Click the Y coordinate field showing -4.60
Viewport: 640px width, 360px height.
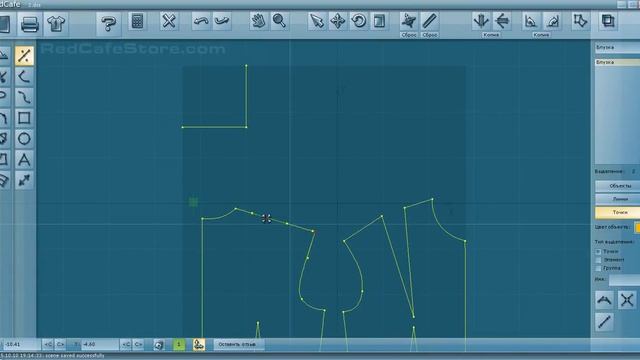100,344
